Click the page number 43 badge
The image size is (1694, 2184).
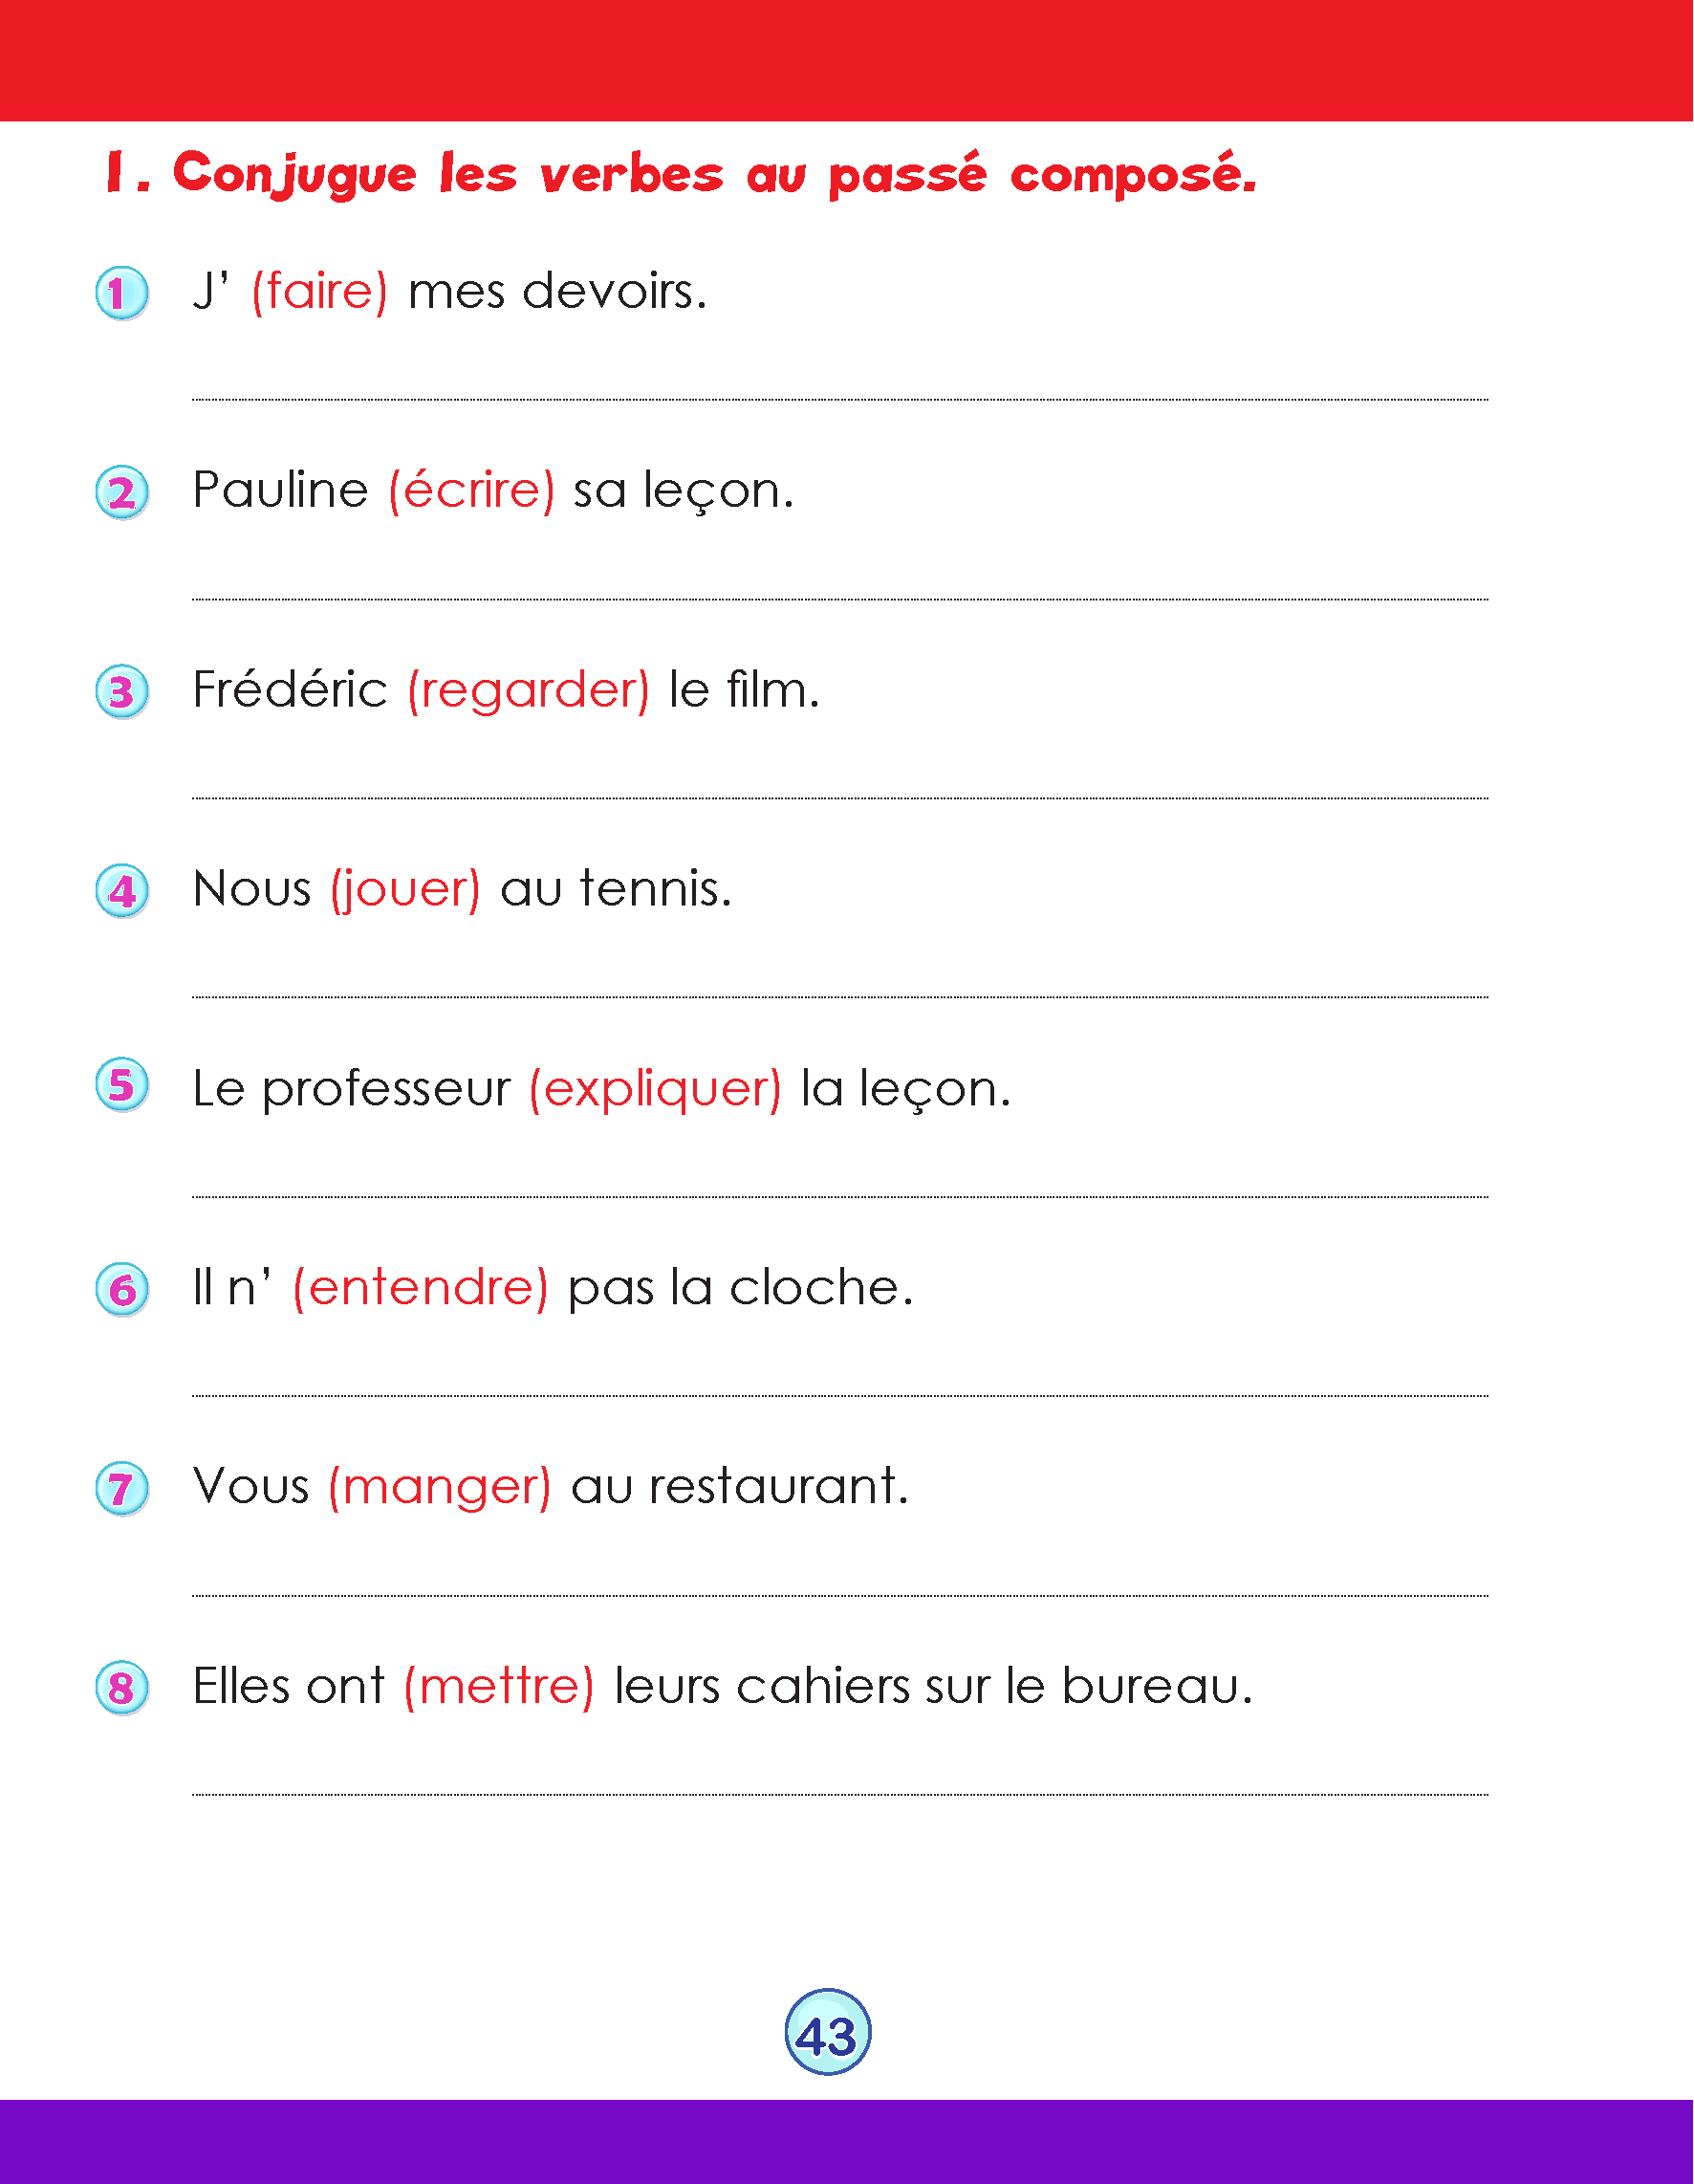pyautogui.click(x=828, y=2033)
